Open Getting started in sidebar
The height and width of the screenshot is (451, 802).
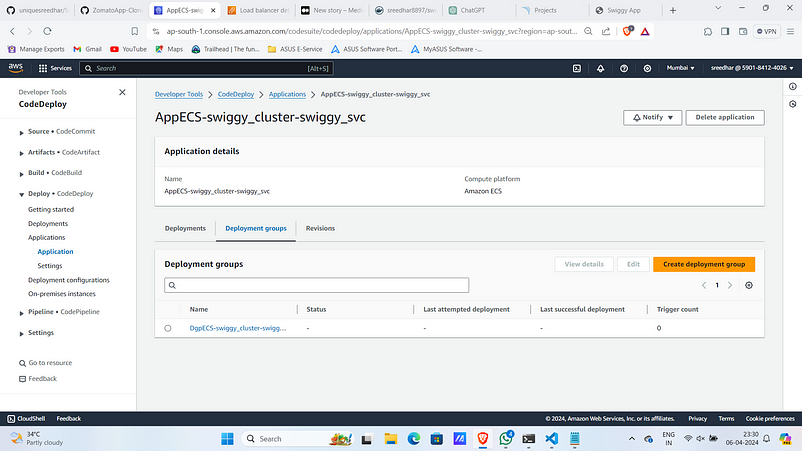51,210
